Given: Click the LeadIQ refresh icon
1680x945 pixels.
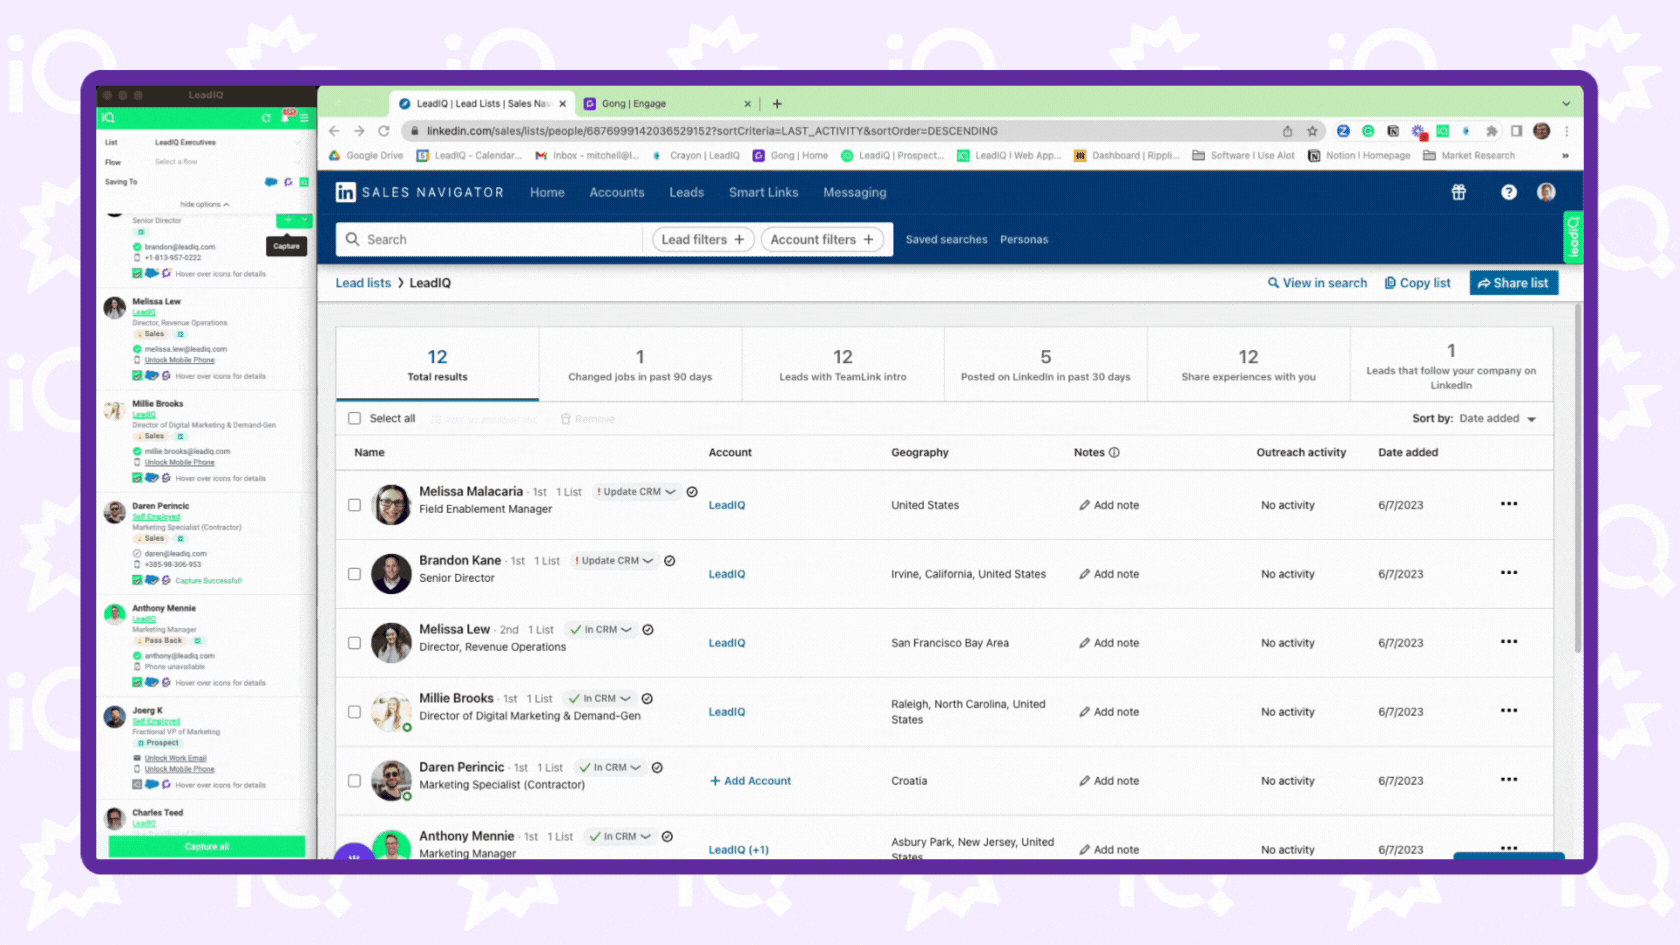Looking at the screenshot, I should coord(266,118).
